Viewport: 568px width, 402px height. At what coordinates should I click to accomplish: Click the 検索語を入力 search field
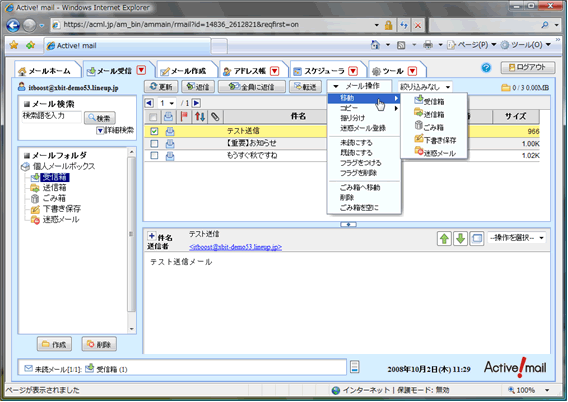click(x=51, y=116)
